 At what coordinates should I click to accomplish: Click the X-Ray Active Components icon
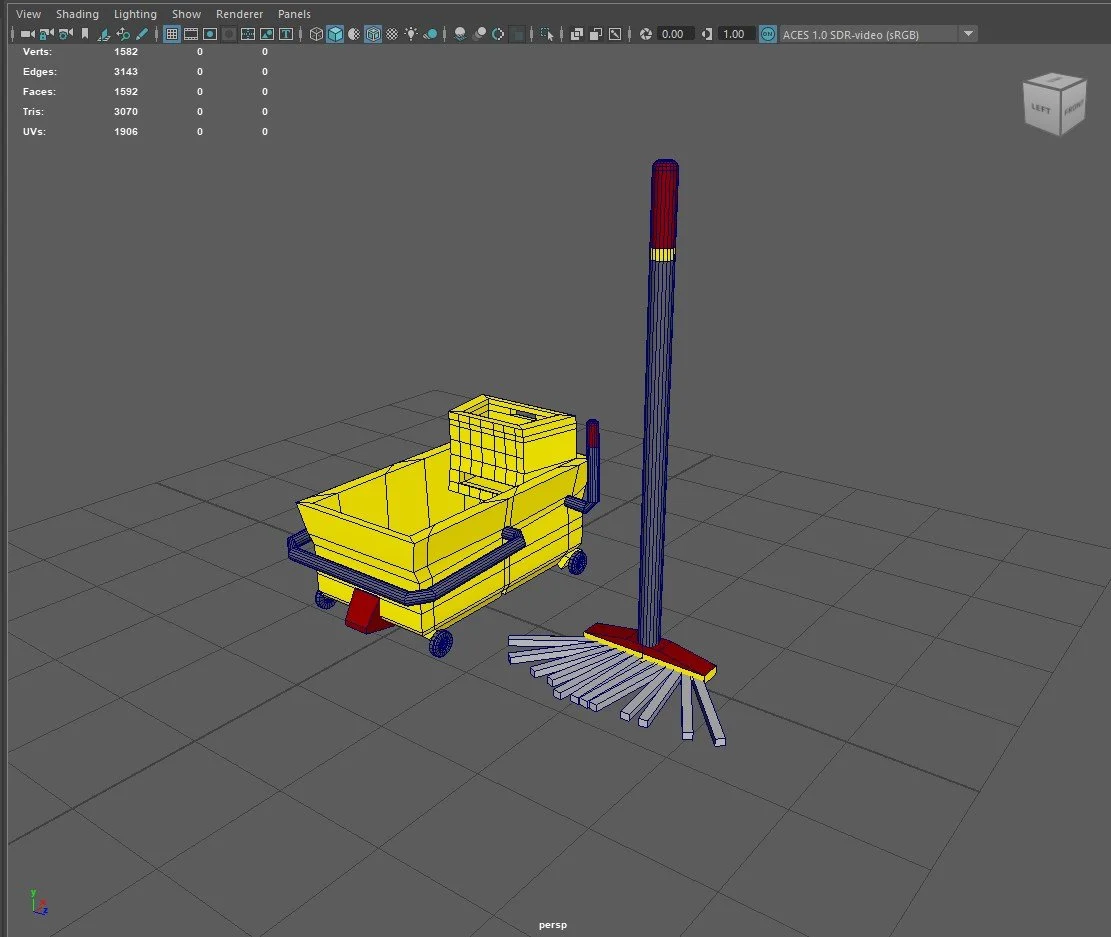[596, 34]
